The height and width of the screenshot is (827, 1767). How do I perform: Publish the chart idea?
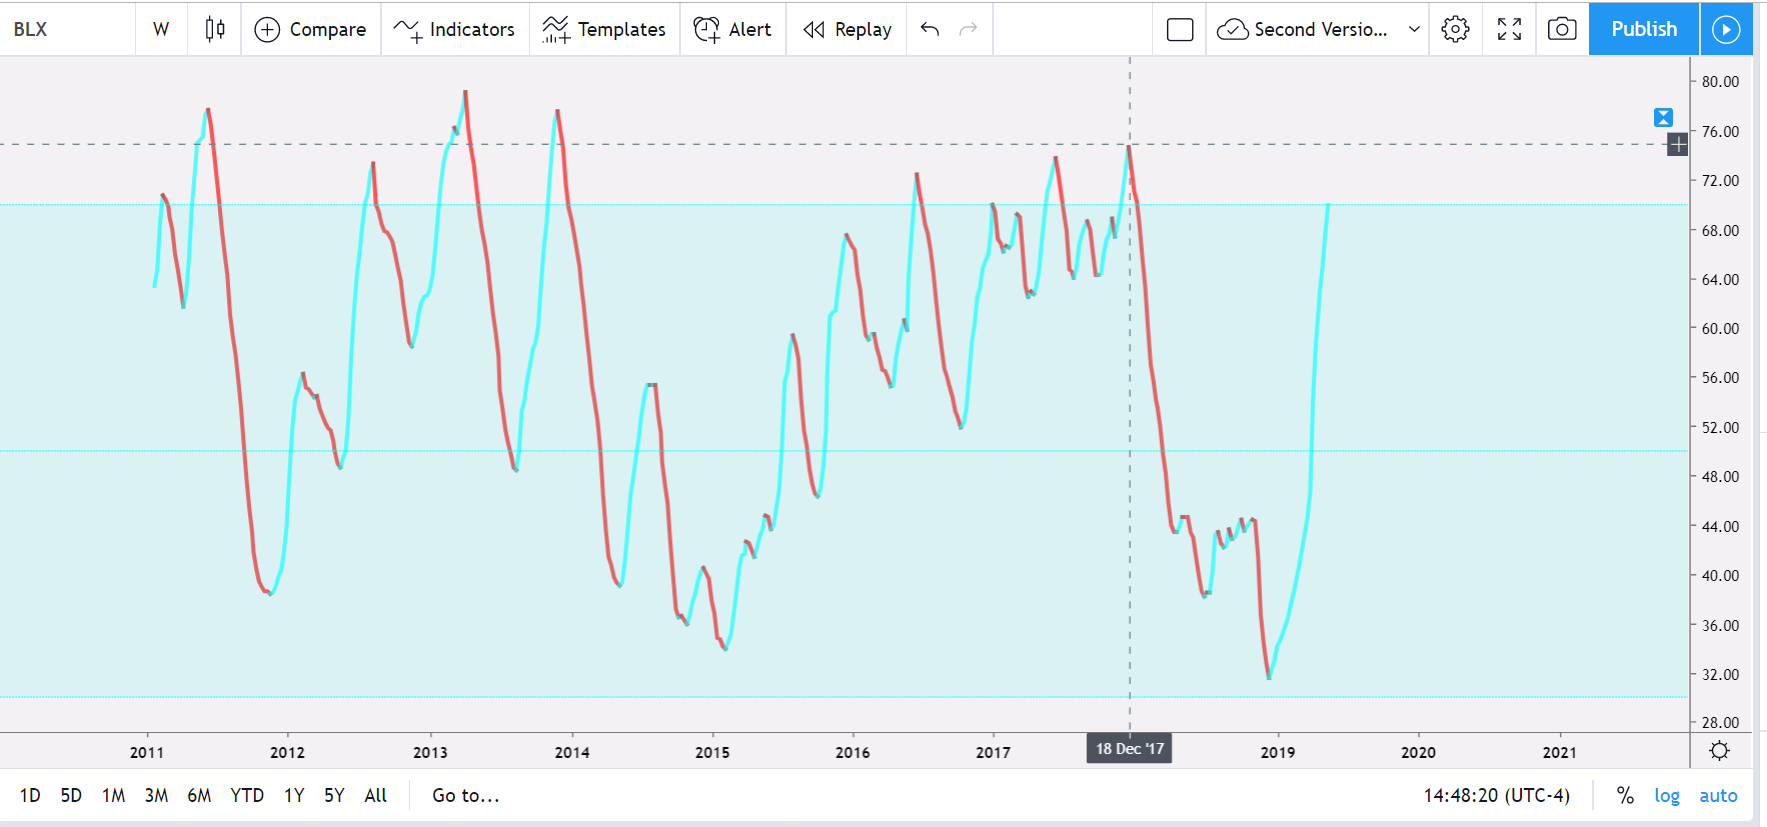[1644, 29]
